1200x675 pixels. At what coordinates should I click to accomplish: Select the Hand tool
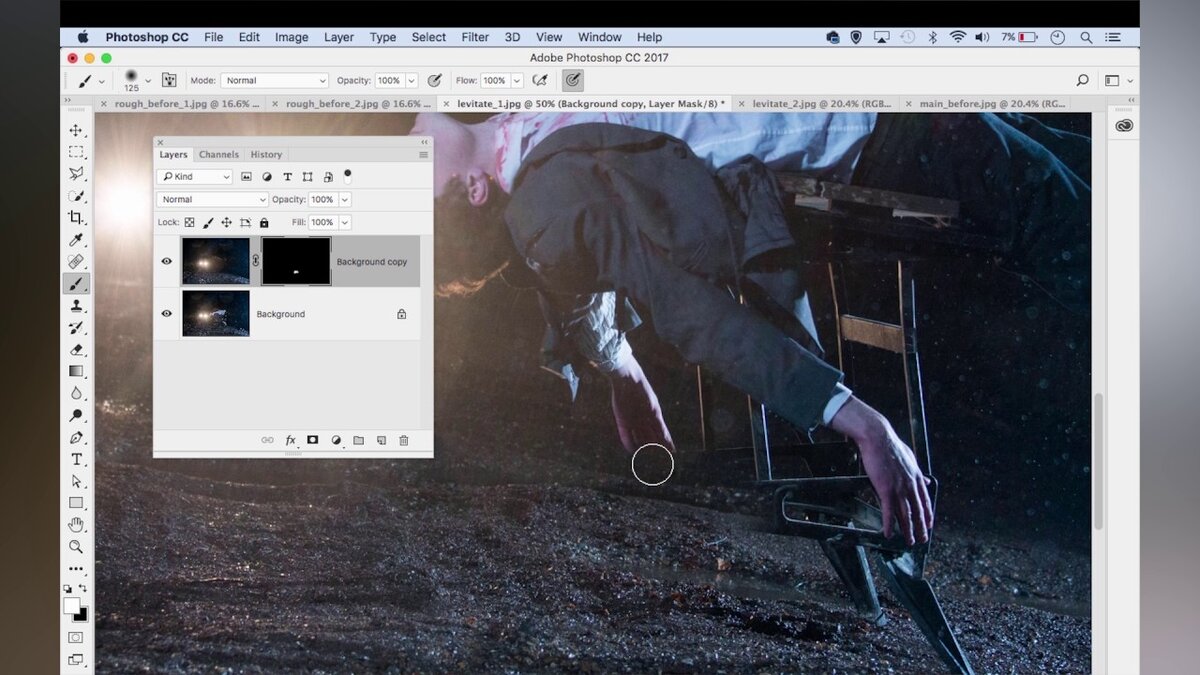(76, 525)
